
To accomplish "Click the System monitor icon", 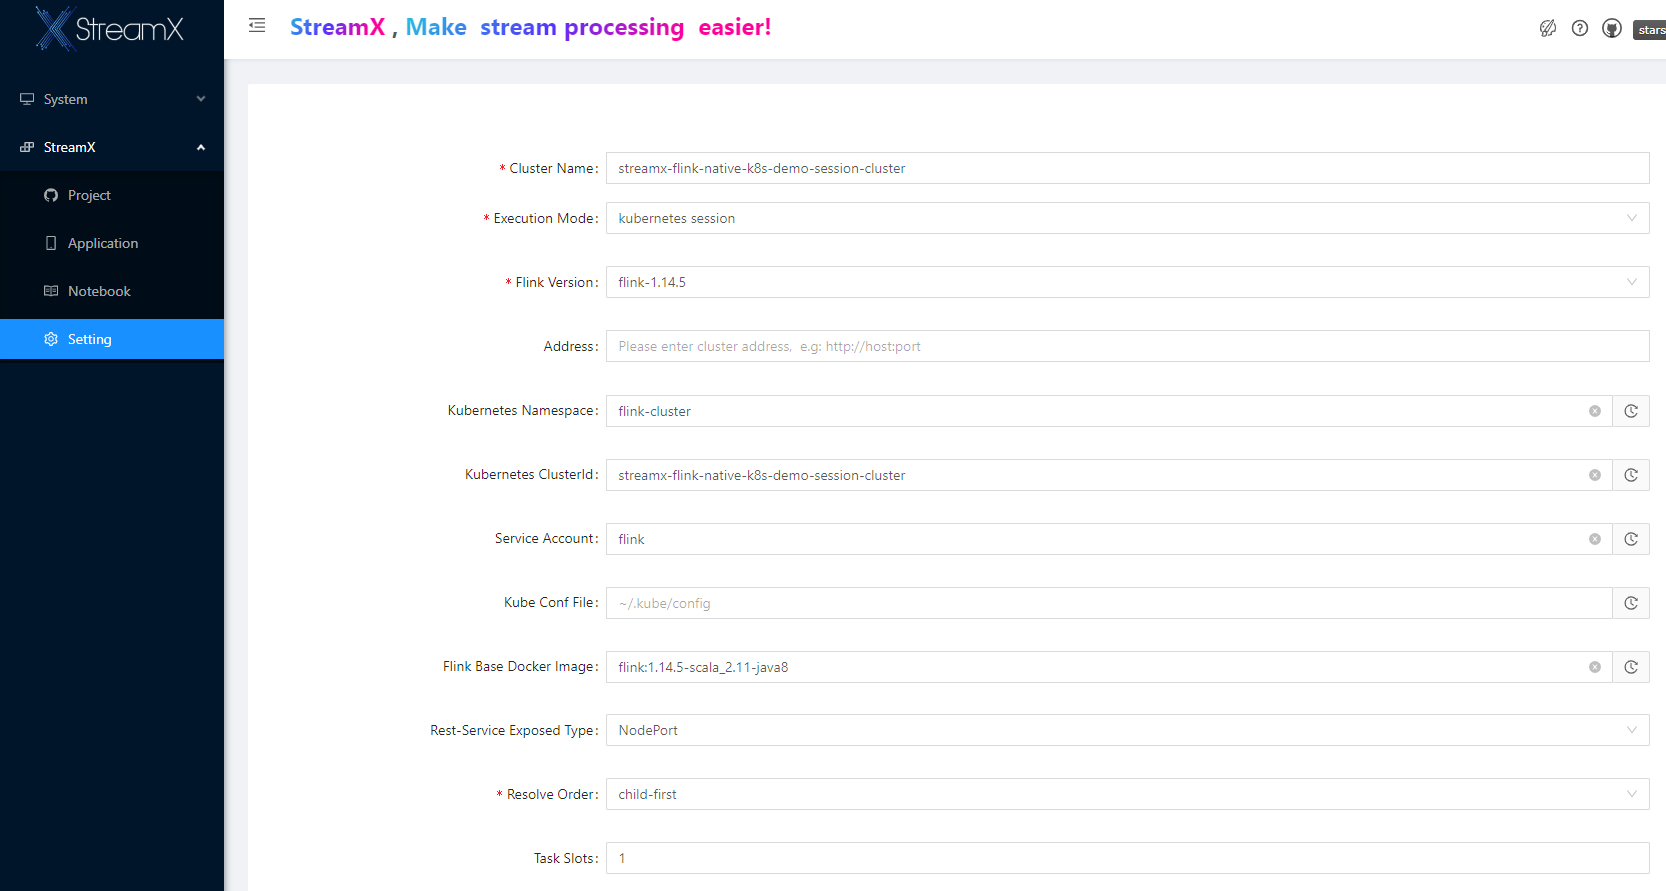I will 27,99.
